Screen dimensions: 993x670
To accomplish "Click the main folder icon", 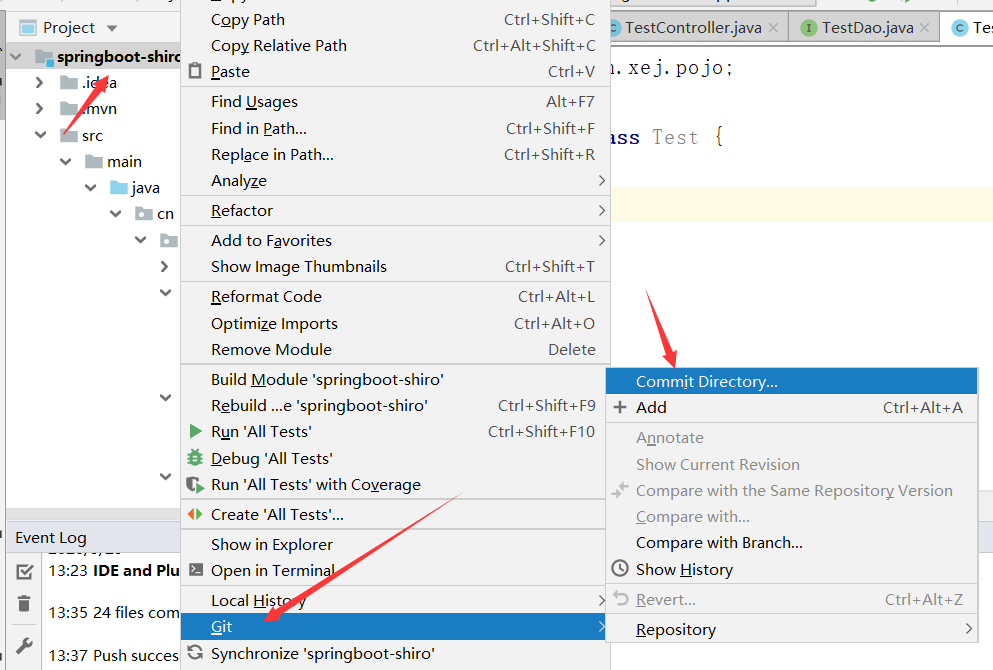I will click(x=94, y=161).
